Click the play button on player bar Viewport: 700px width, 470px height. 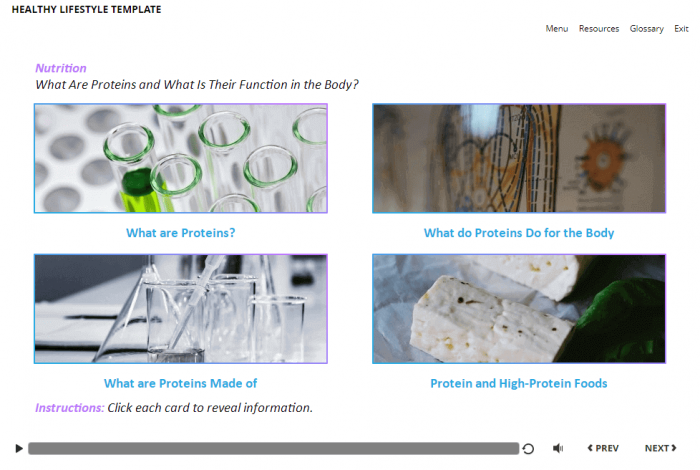tap(19, 448)
